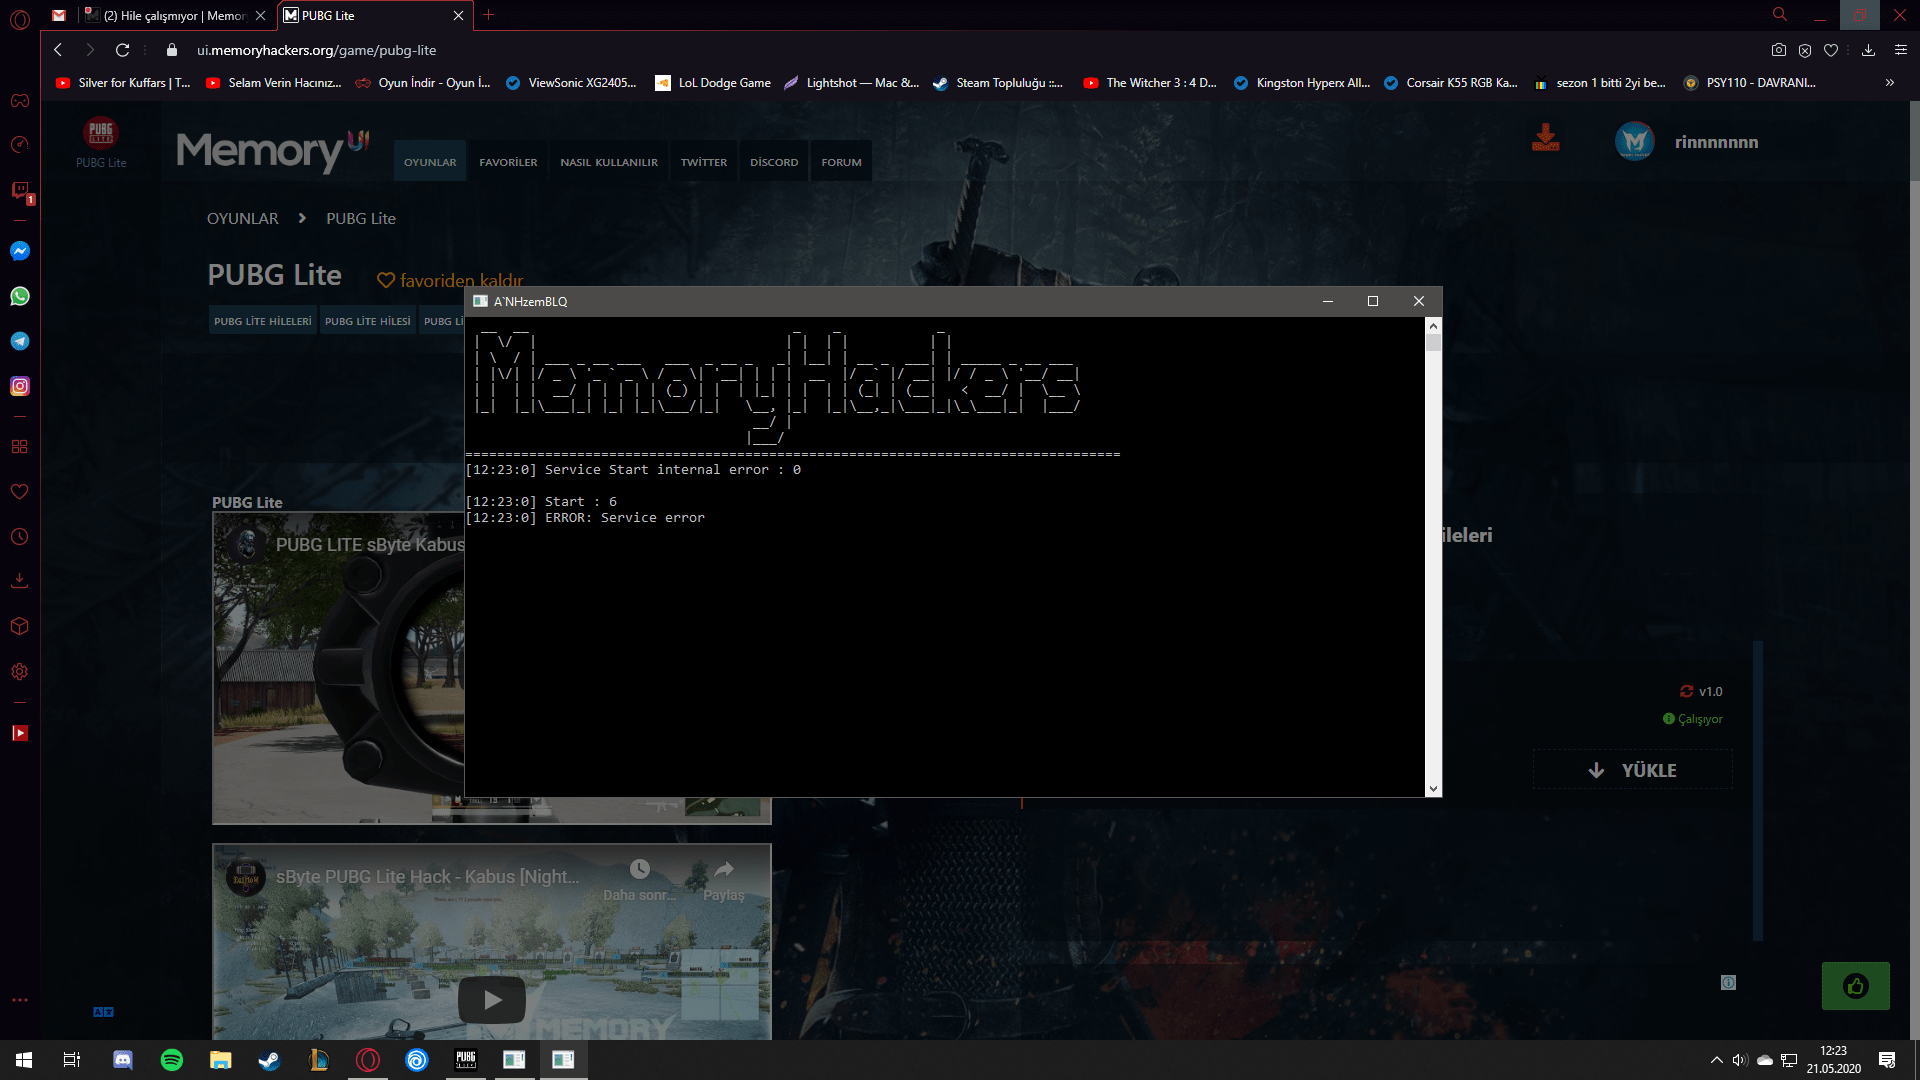1920x1080 pixels.
Task: Open the player icon in the sidebar
Action: [x=20, y=733]
